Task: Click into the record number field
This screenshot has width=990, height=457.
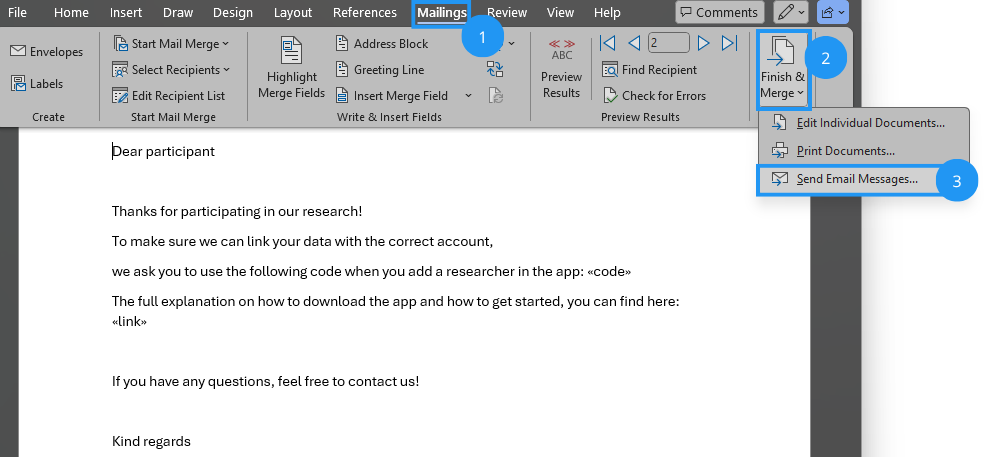Action: coord(669,43)
